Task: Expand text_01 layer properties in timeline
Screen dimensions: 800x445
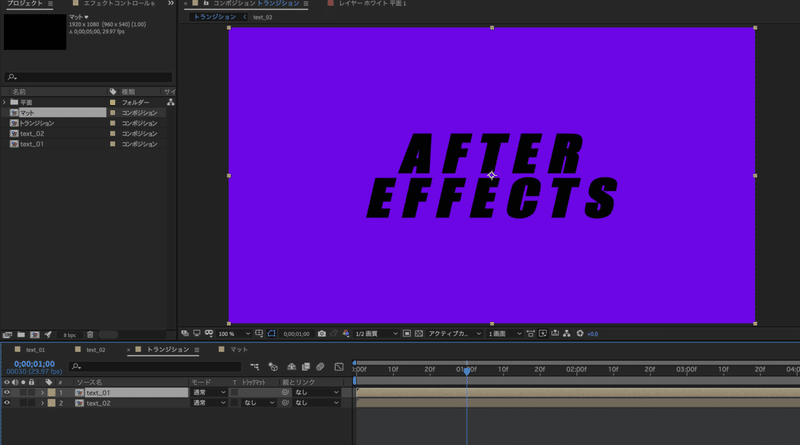Action: 42,392
